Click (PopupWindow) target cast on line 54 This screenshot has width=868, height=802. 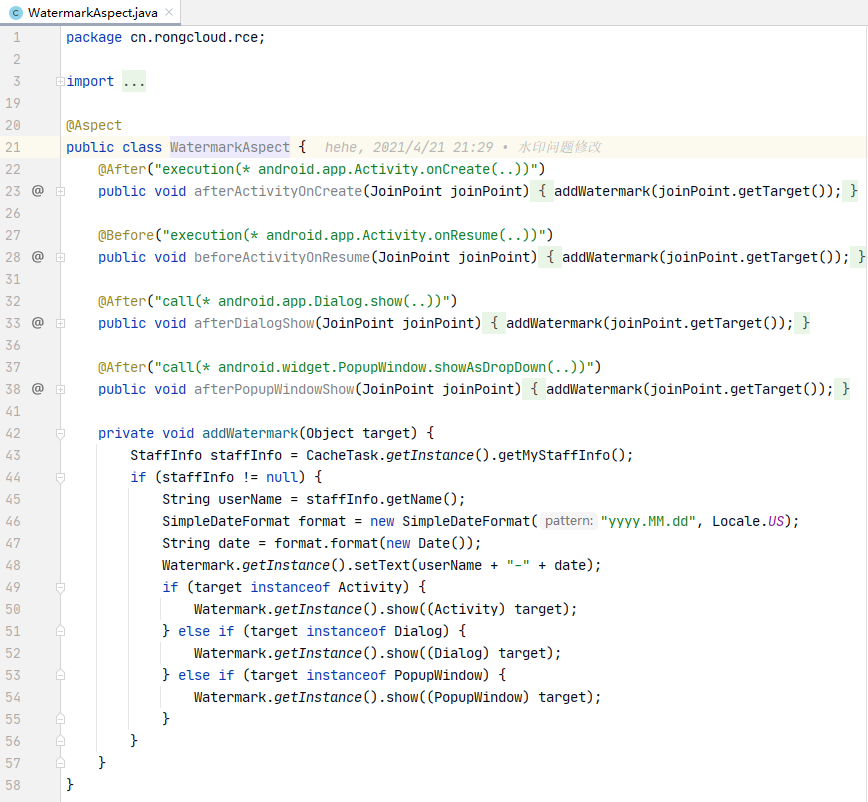509,697
